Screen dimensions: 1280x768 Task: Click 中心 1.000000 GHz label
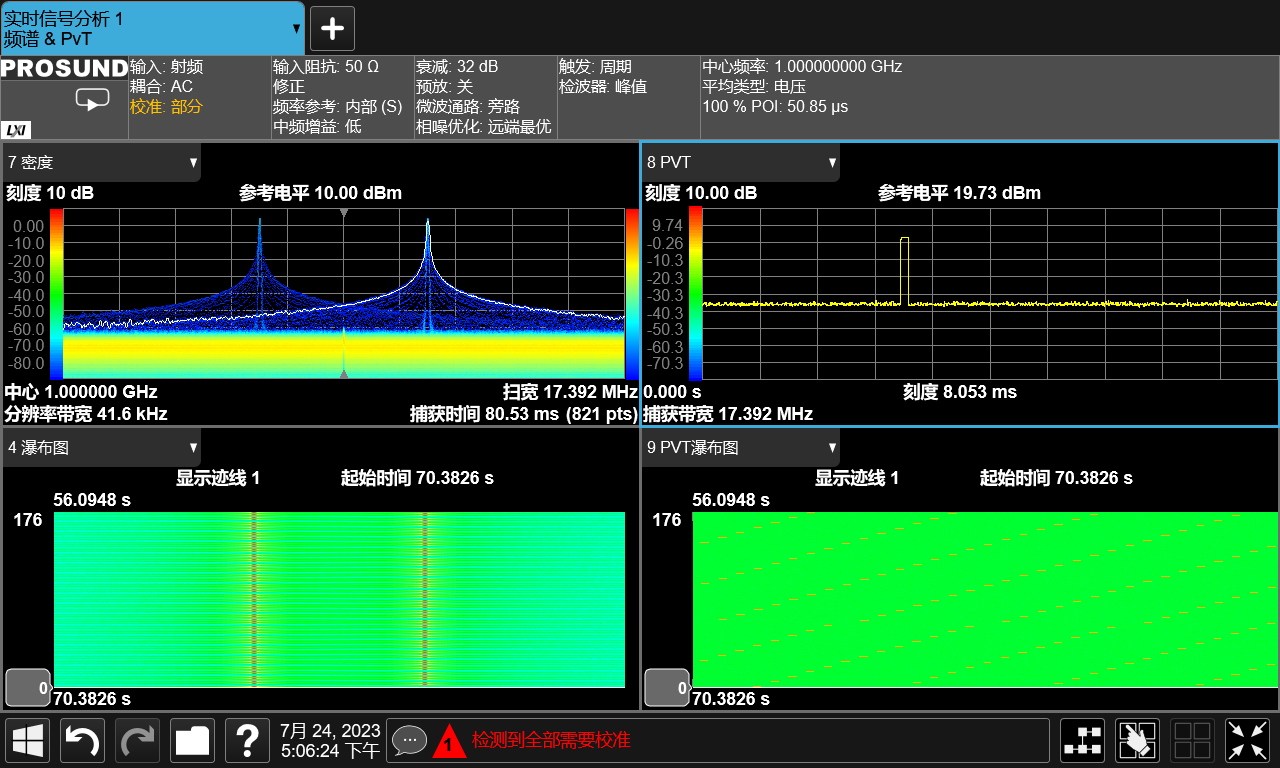[81, 392]
